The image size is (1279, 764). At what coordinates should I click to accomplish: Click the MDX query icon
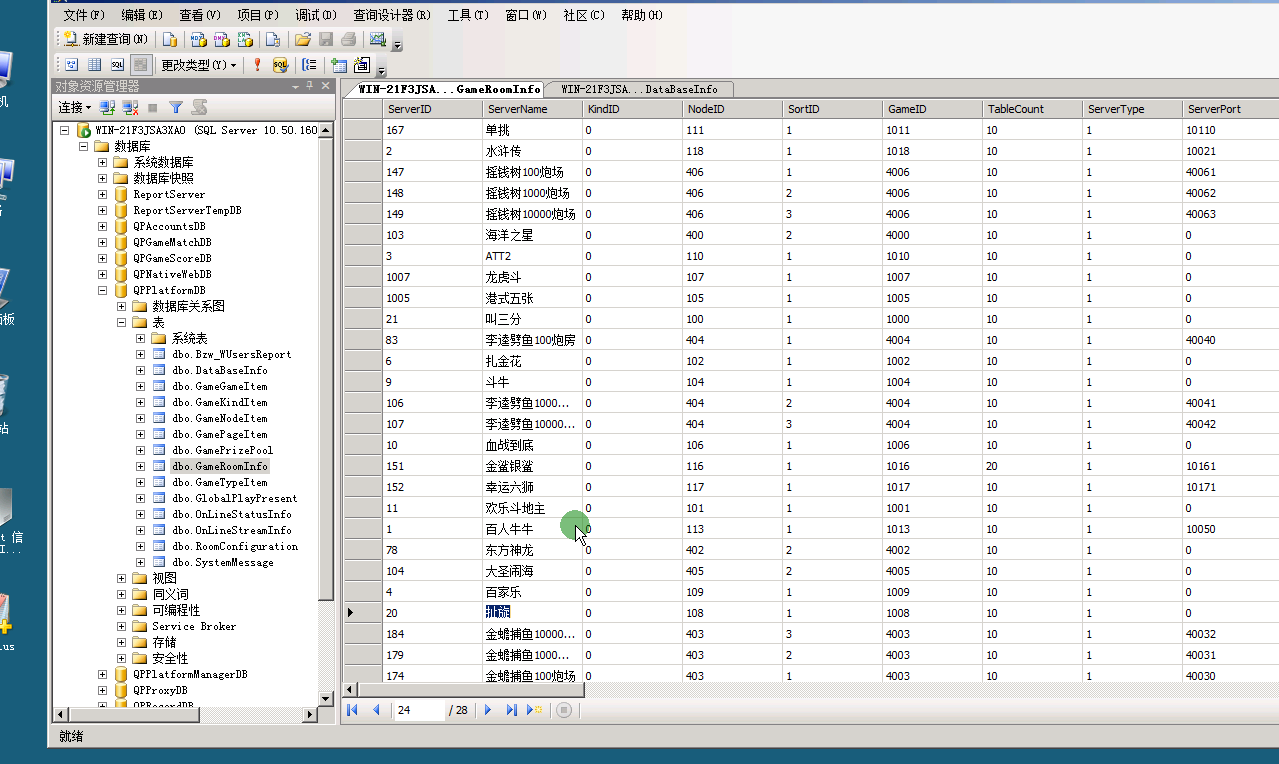pos(198,39)
